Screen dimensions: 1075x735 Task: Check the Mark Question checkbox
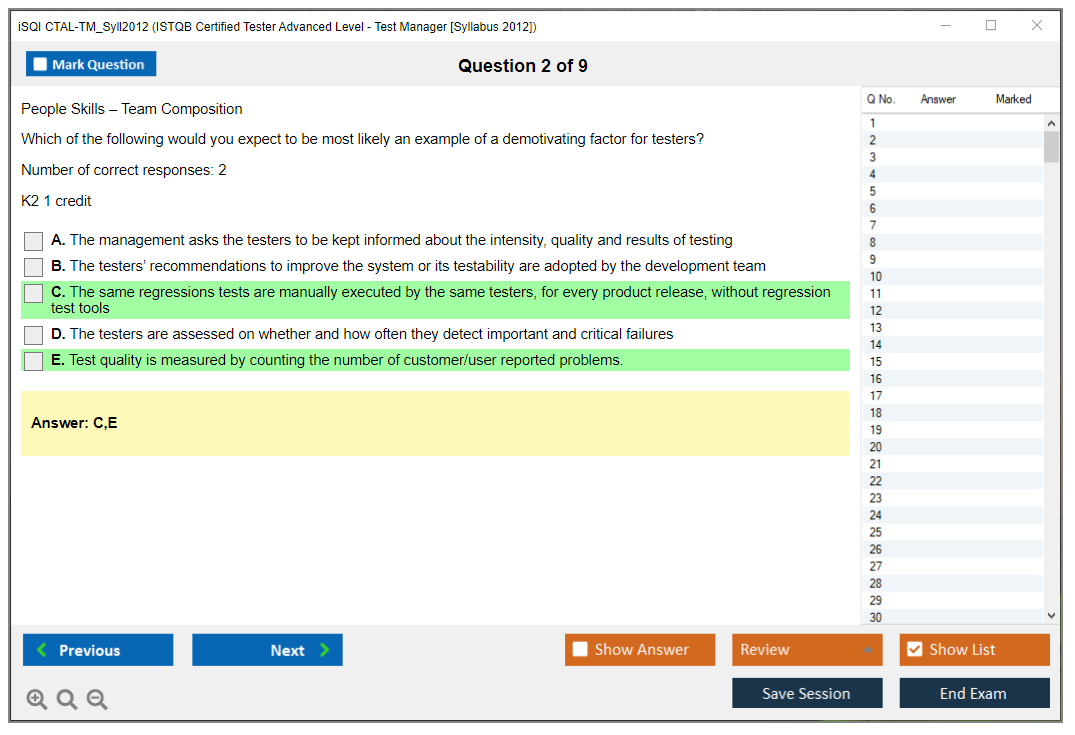pos(41,65)
